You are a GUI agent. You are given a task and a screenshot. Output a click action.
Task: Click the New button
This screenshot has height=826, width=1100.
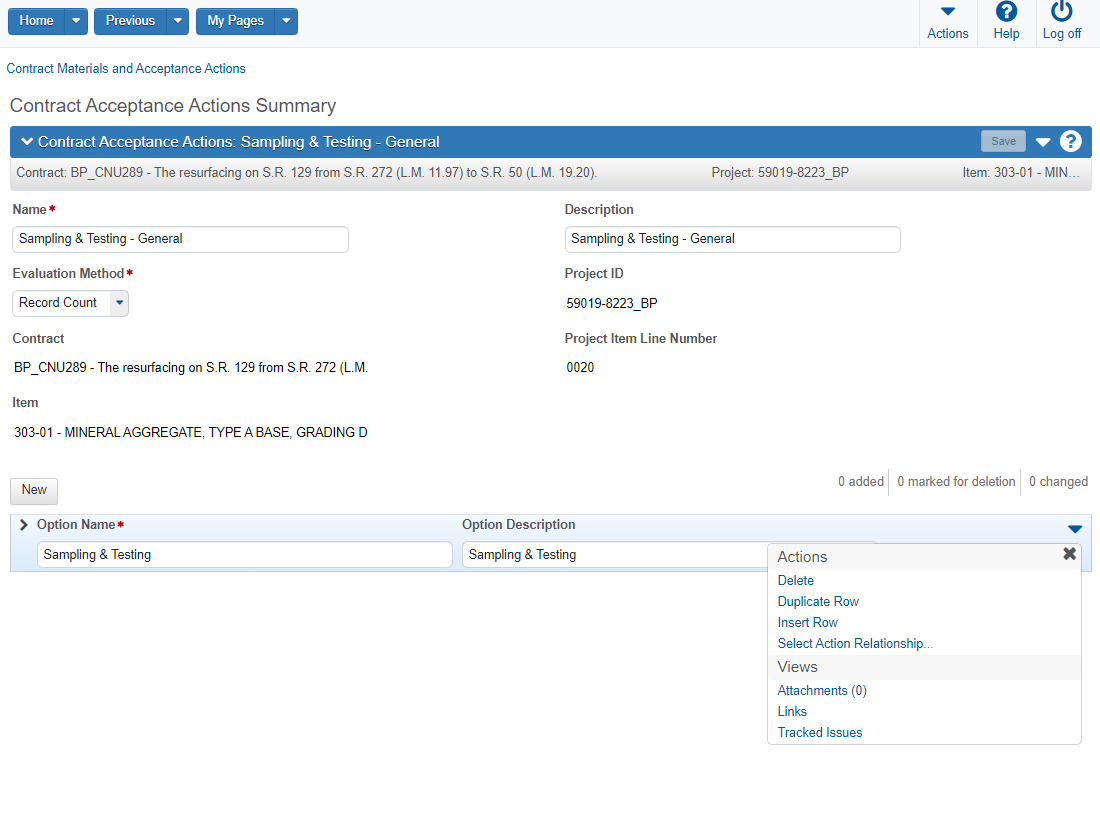click(34, 490)
